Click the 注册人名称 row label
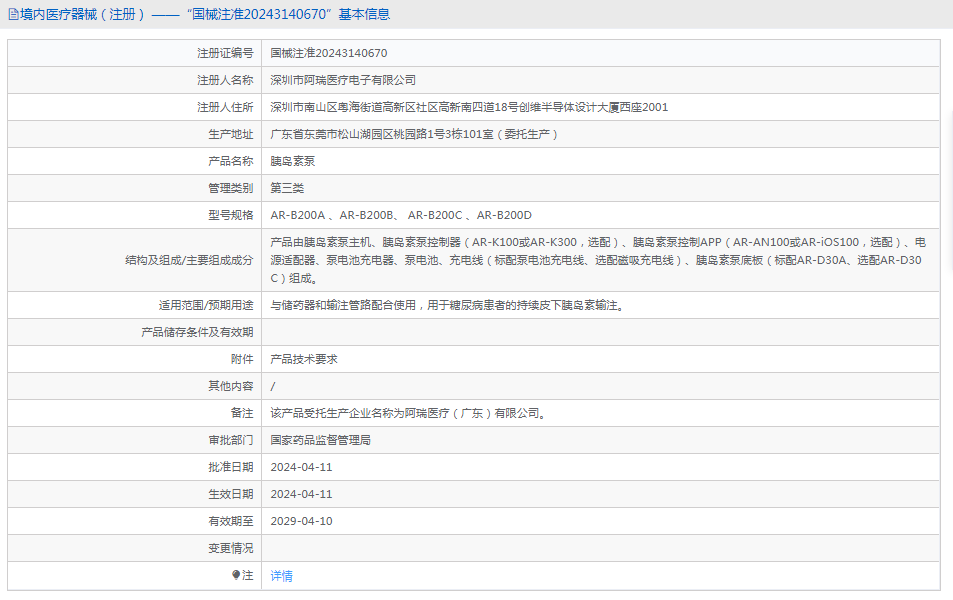Screen dimensions: 953x600 click(x=225, y=80)
